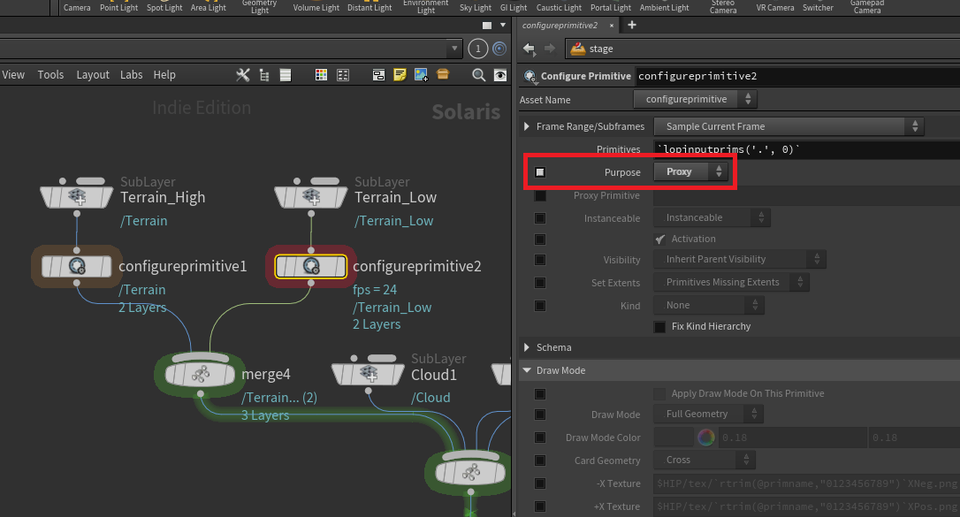Click the merge4 node icon
Screen dimensions: 960x517
tap(199, 375)
